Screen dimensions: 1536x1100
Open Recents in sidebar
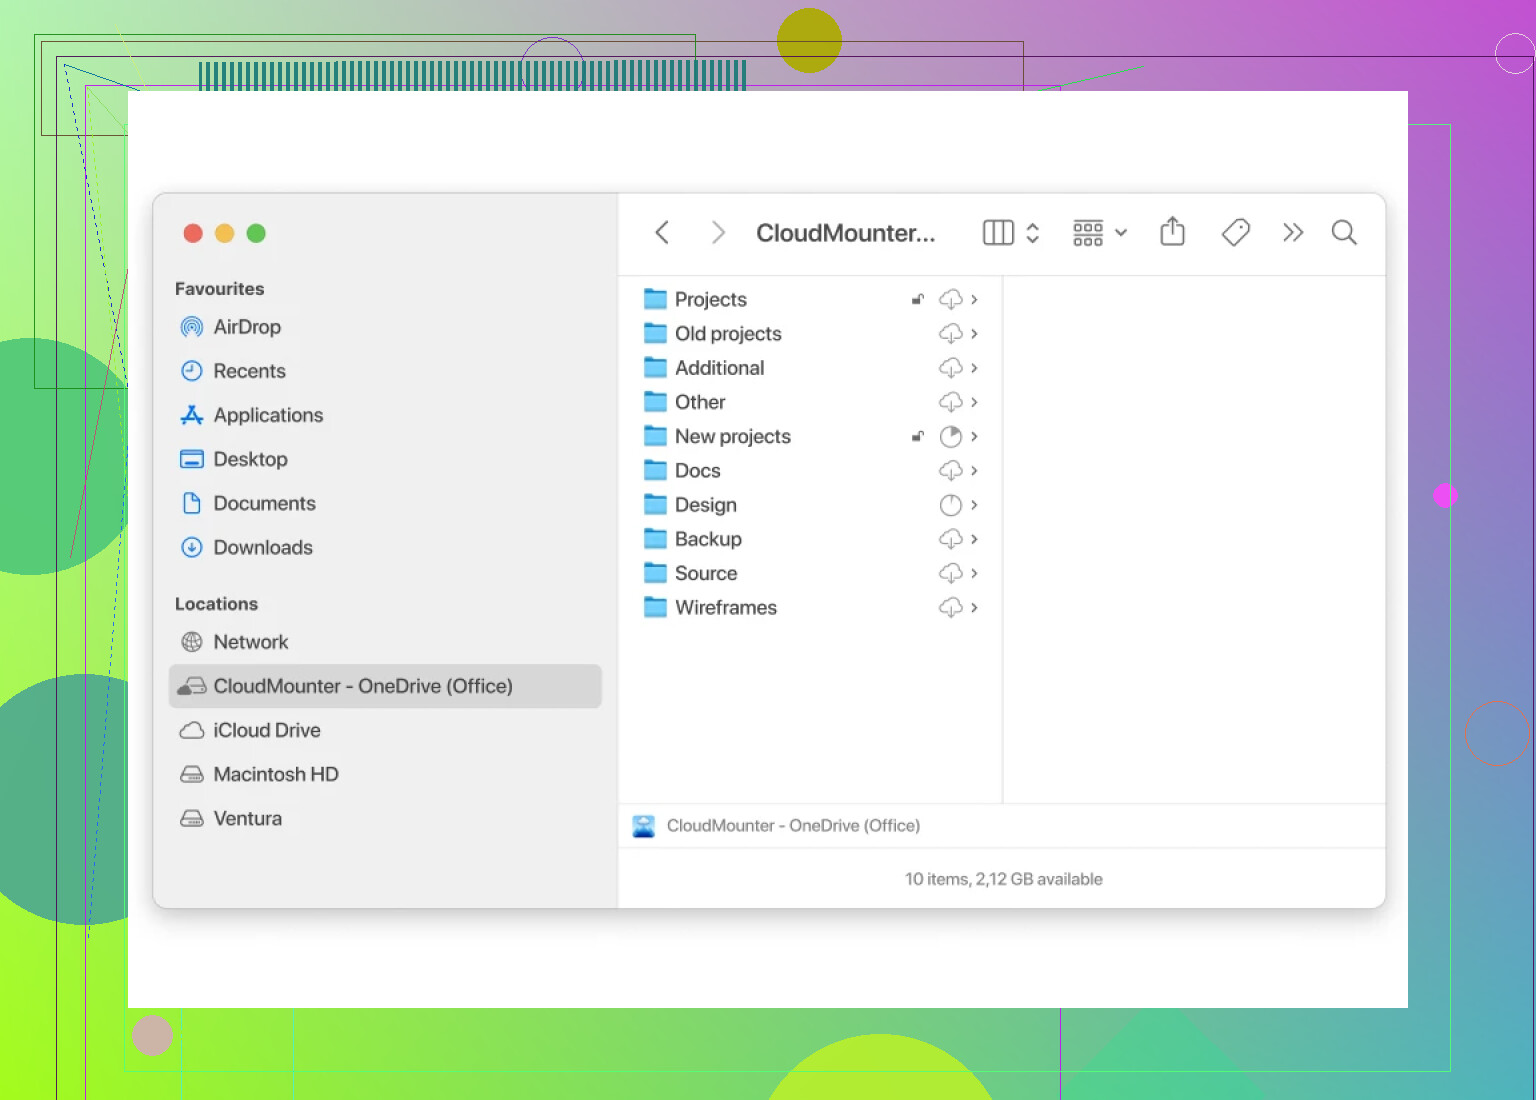pyautogui.click(x=385, y=371)
